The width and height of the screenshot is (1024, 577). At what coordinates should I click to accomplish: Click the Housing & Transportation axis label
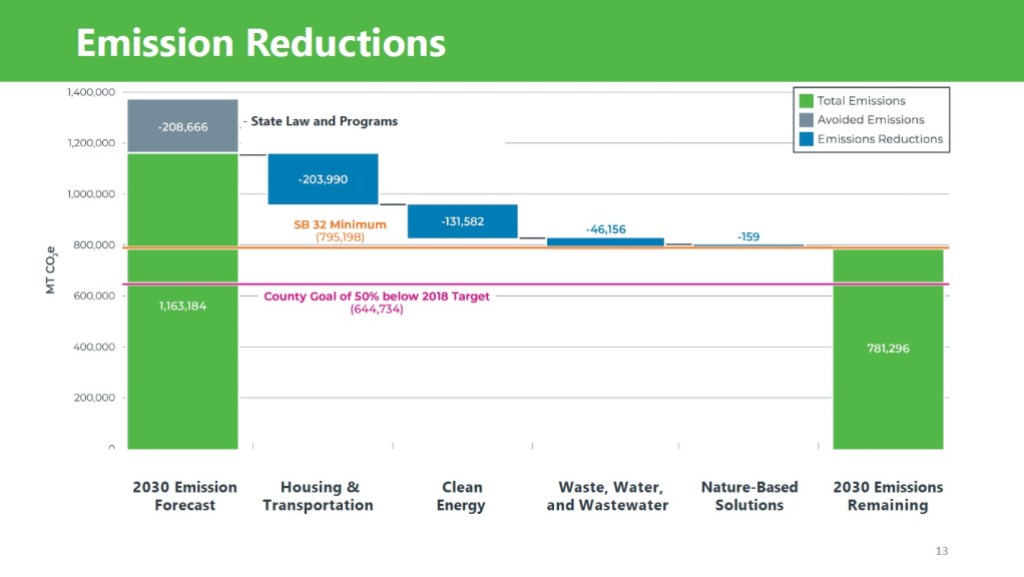(318, 496)
